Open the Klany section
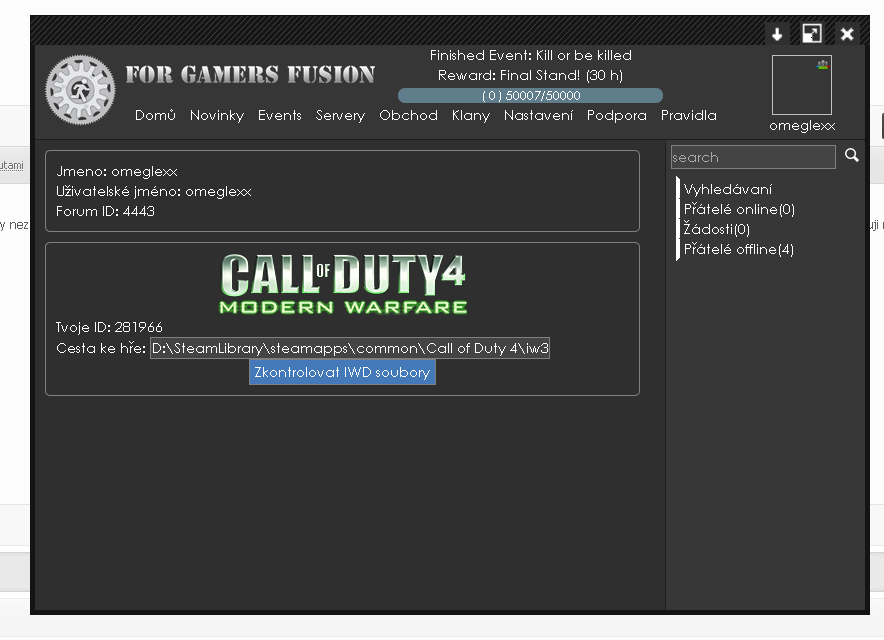The height and width of the screenshot is (640, 884). click(x=471, y=115)
